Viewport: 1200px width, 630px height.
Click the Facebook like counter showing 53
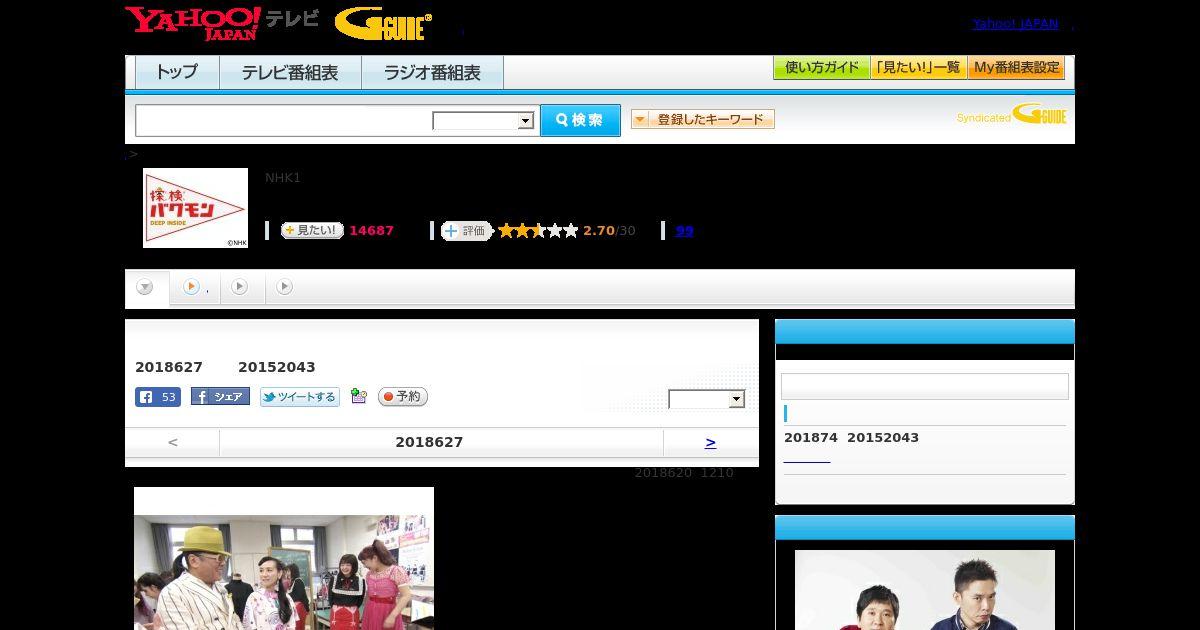(x=158, y=397)
